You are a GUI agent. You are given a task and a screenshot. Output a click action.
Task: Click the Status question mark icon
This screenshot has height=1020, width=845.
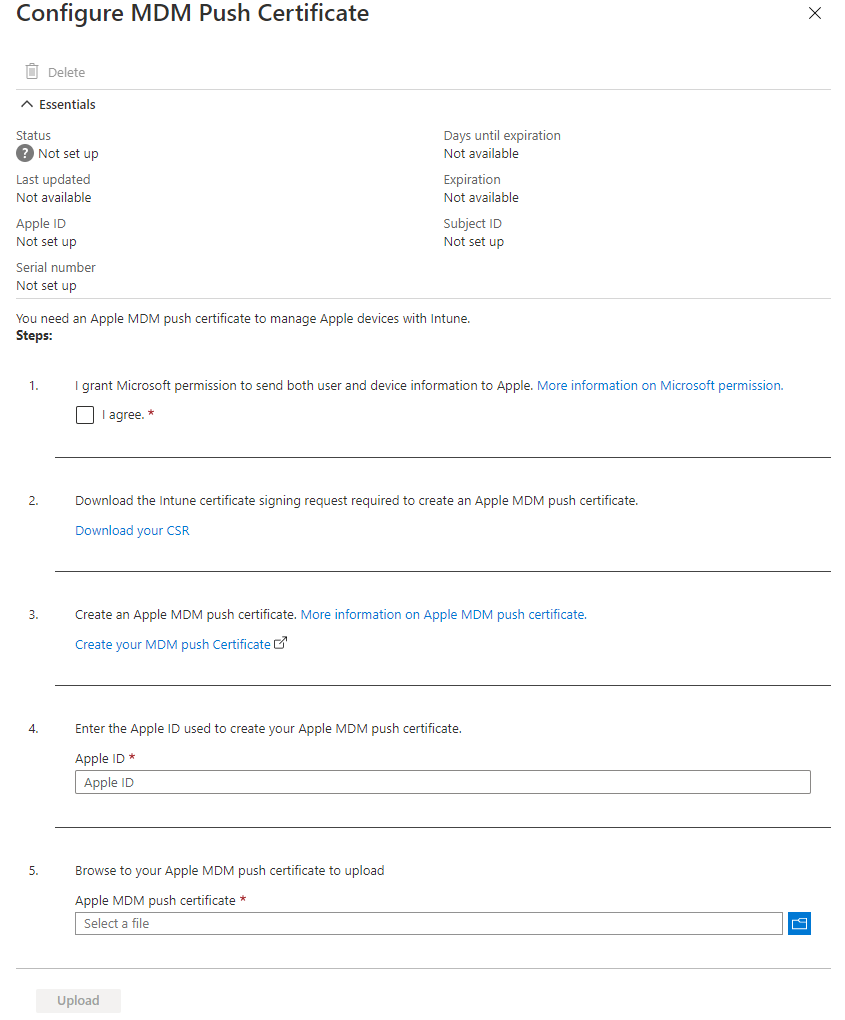[25, 154]
